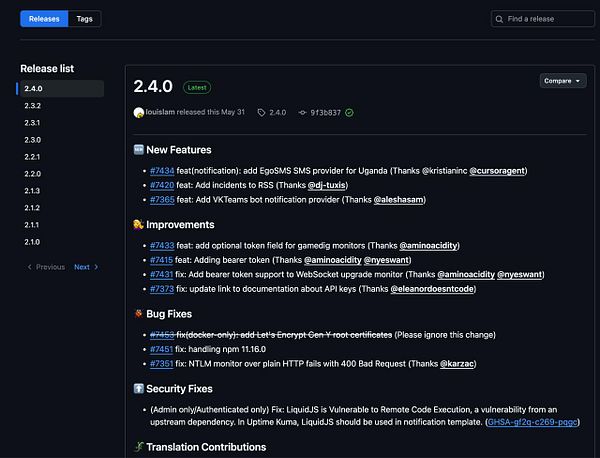
Task: Select release 2.3.2 in Release list
Action: pyautogui.click(x=33, y=106)
